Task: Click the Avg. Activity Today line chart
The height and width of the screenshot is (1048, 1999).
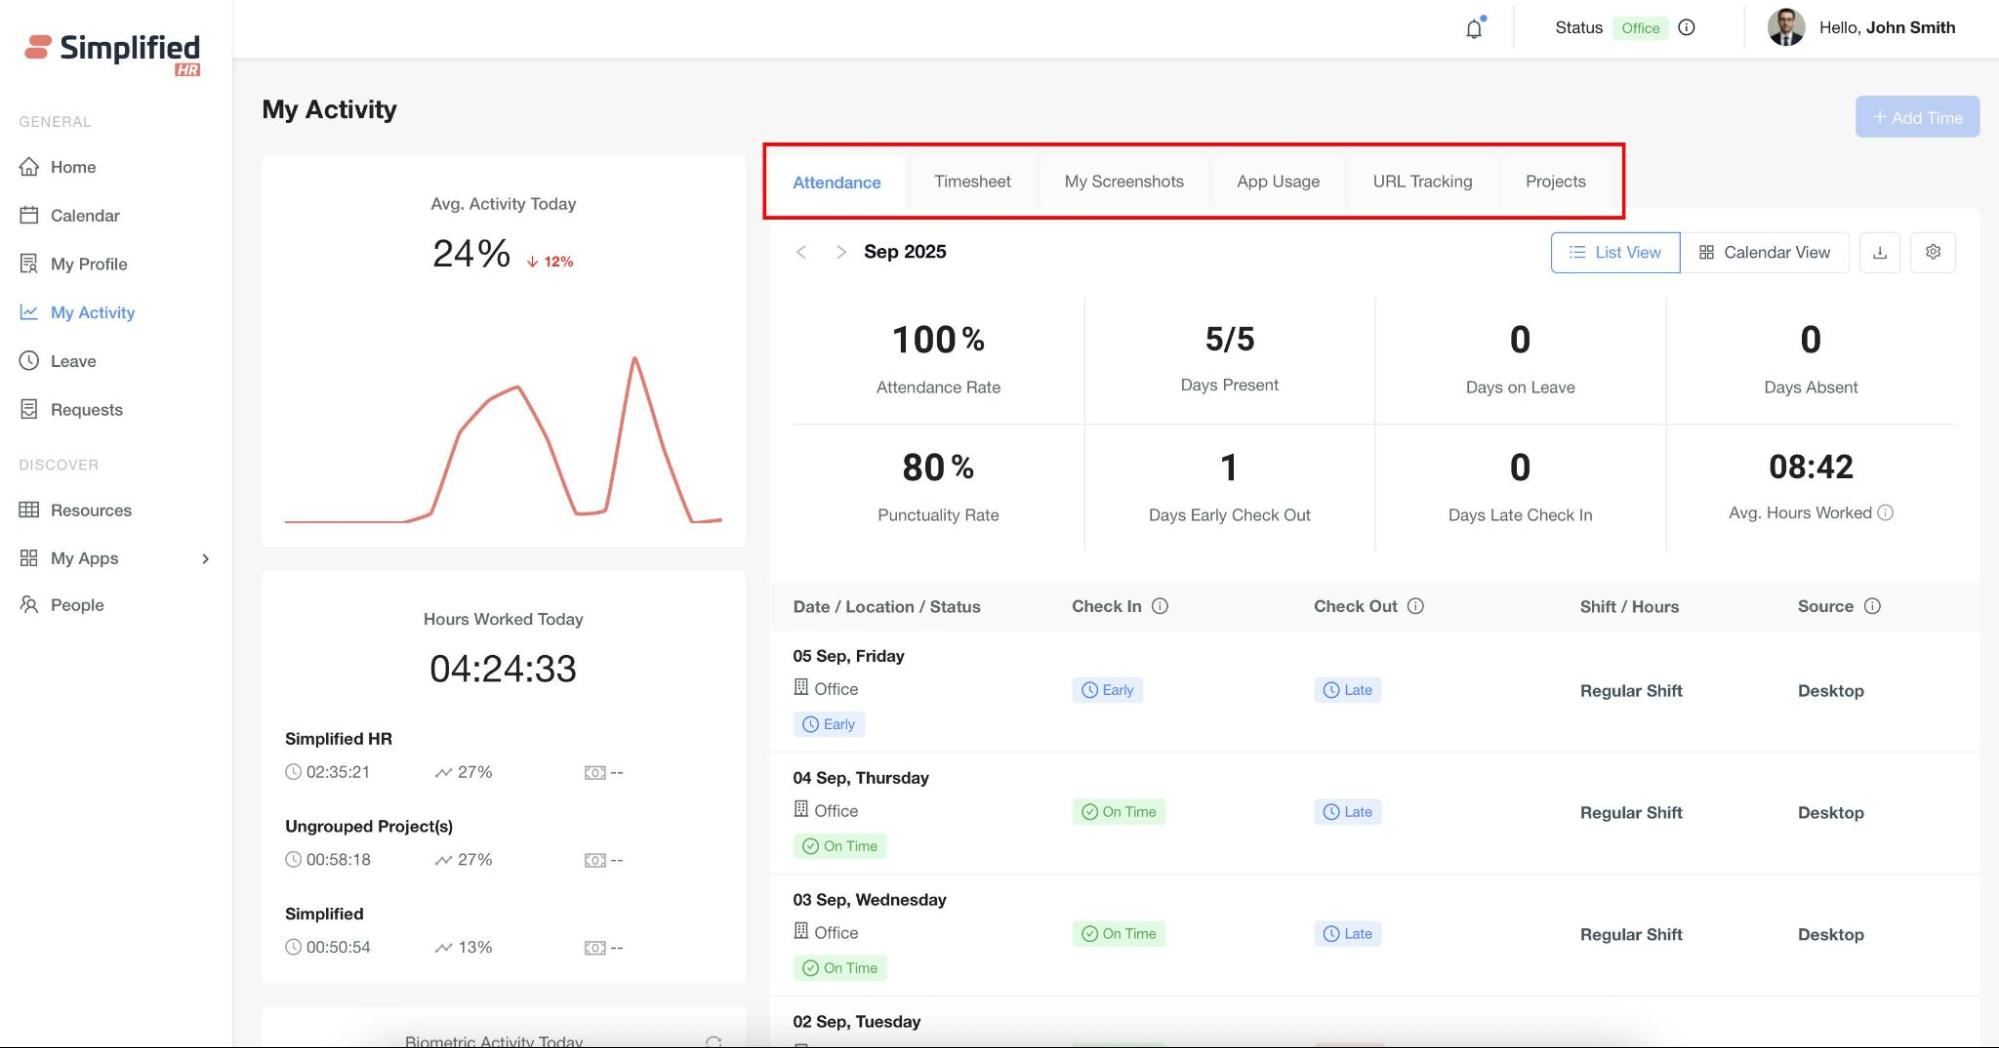Action: [x=503, y=440]
